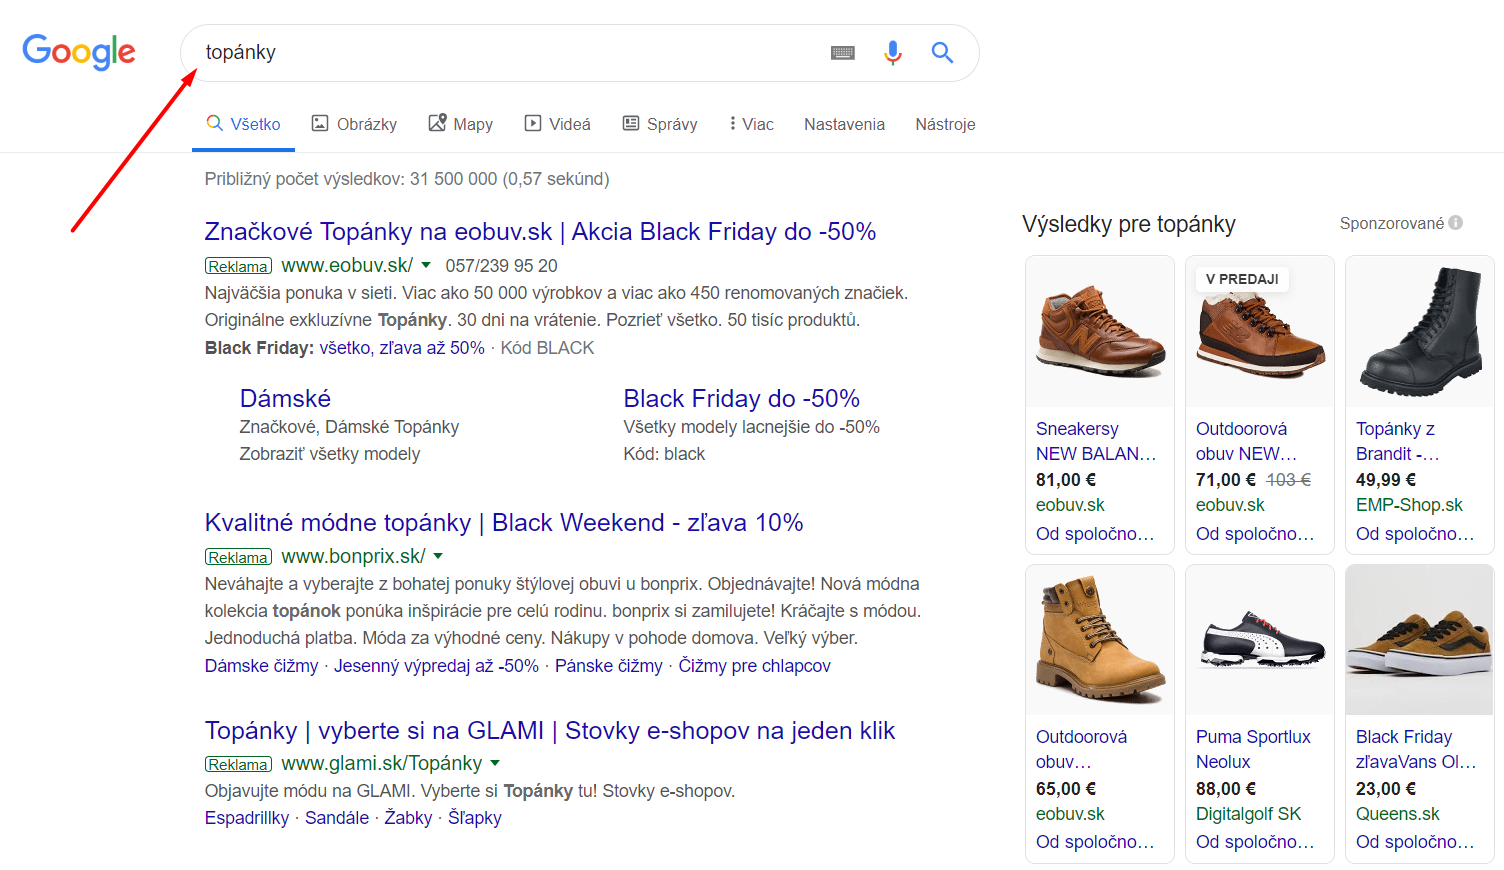1504x870 pixels.
Task: Click Outdoorová obuv NEW... product title
Action: coord(1246,441)
